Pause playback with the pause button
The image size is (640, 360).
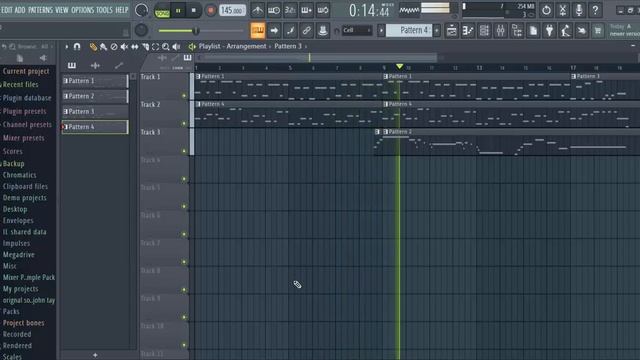[178, 11]
